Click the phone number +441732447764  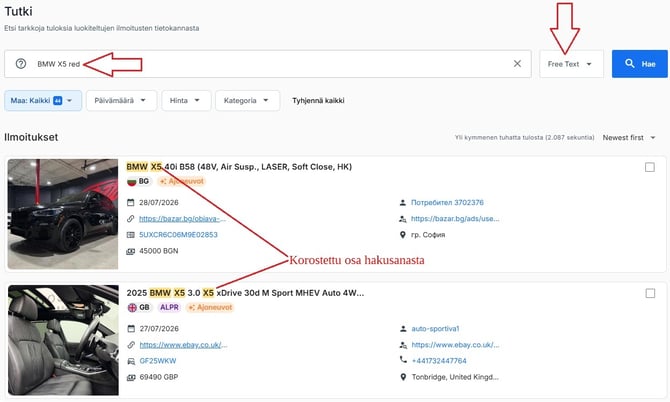(439, 361)
